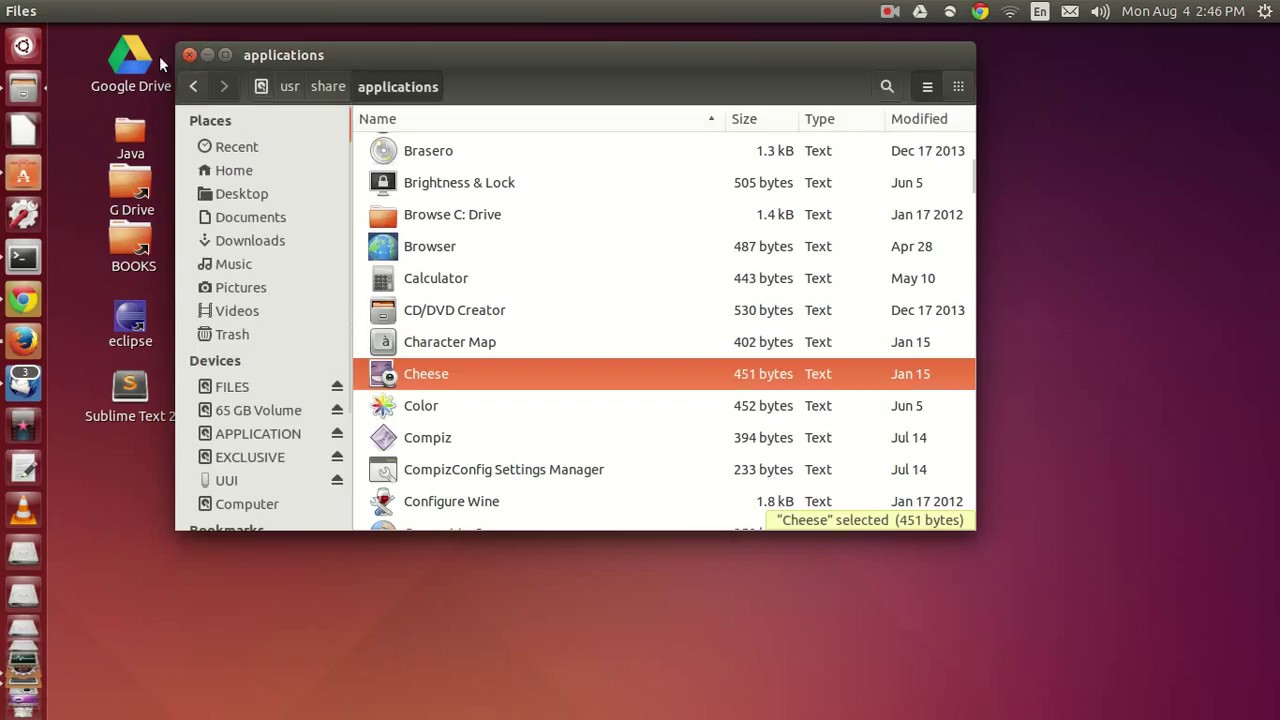Navigate to the share path segment

pyautogui.click(x=327, y=87)
